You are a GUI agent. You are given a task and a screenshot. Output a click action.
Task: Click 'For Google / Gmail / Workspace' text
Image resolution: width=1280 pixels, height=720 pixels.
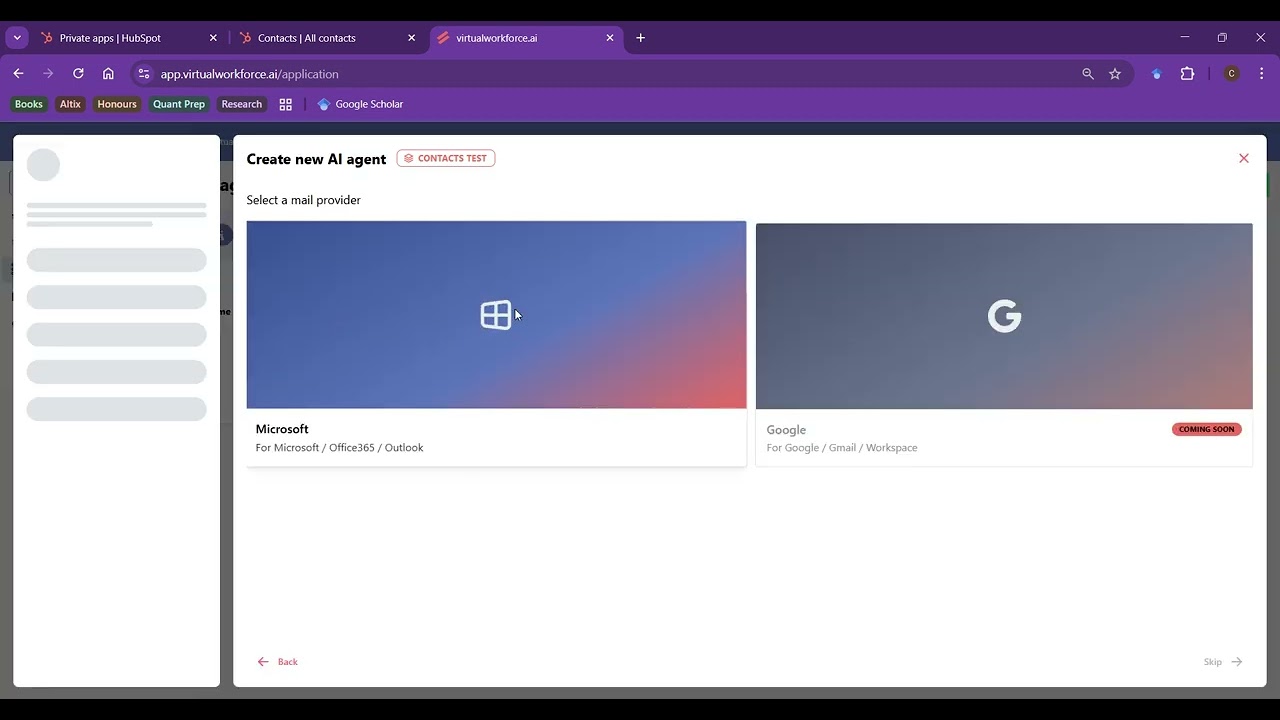click(842, 448)
